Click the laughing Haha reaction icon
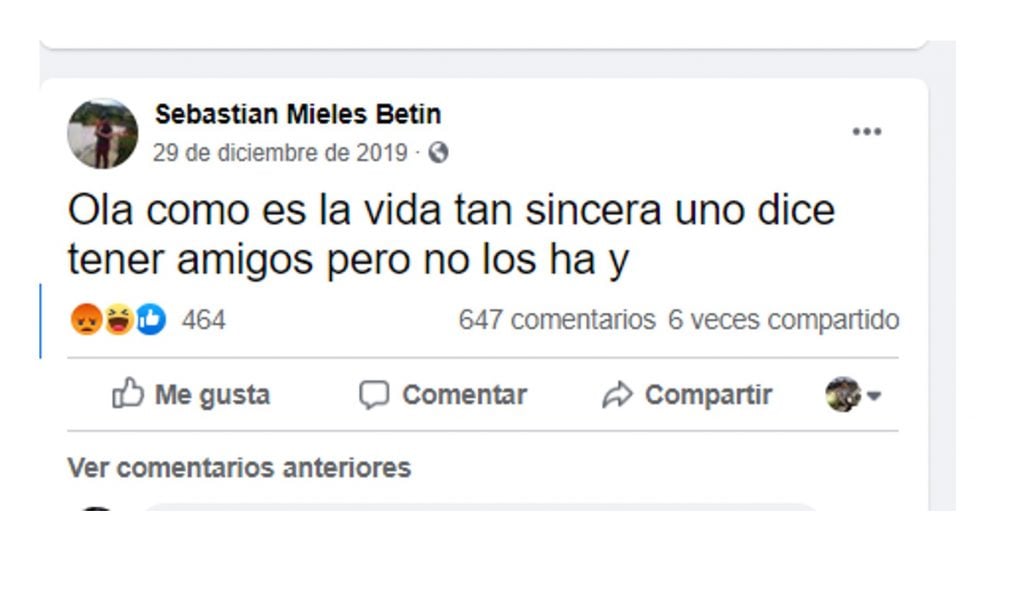The width and height of the screenshot is (1024, 603). (x=119, y=320)
